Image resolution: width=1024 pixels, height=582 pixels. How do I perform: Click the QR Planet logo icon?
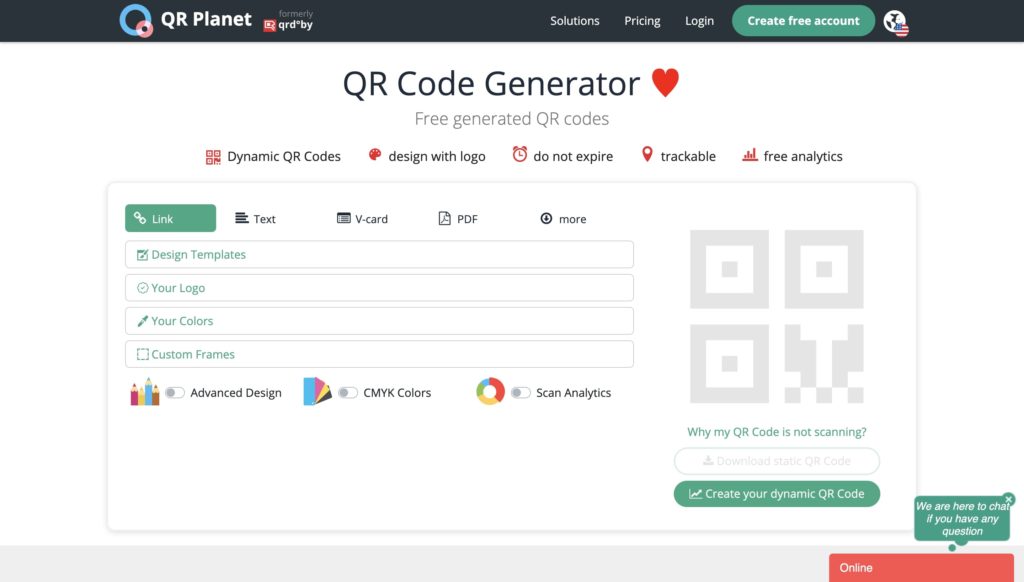coord(136,20)
